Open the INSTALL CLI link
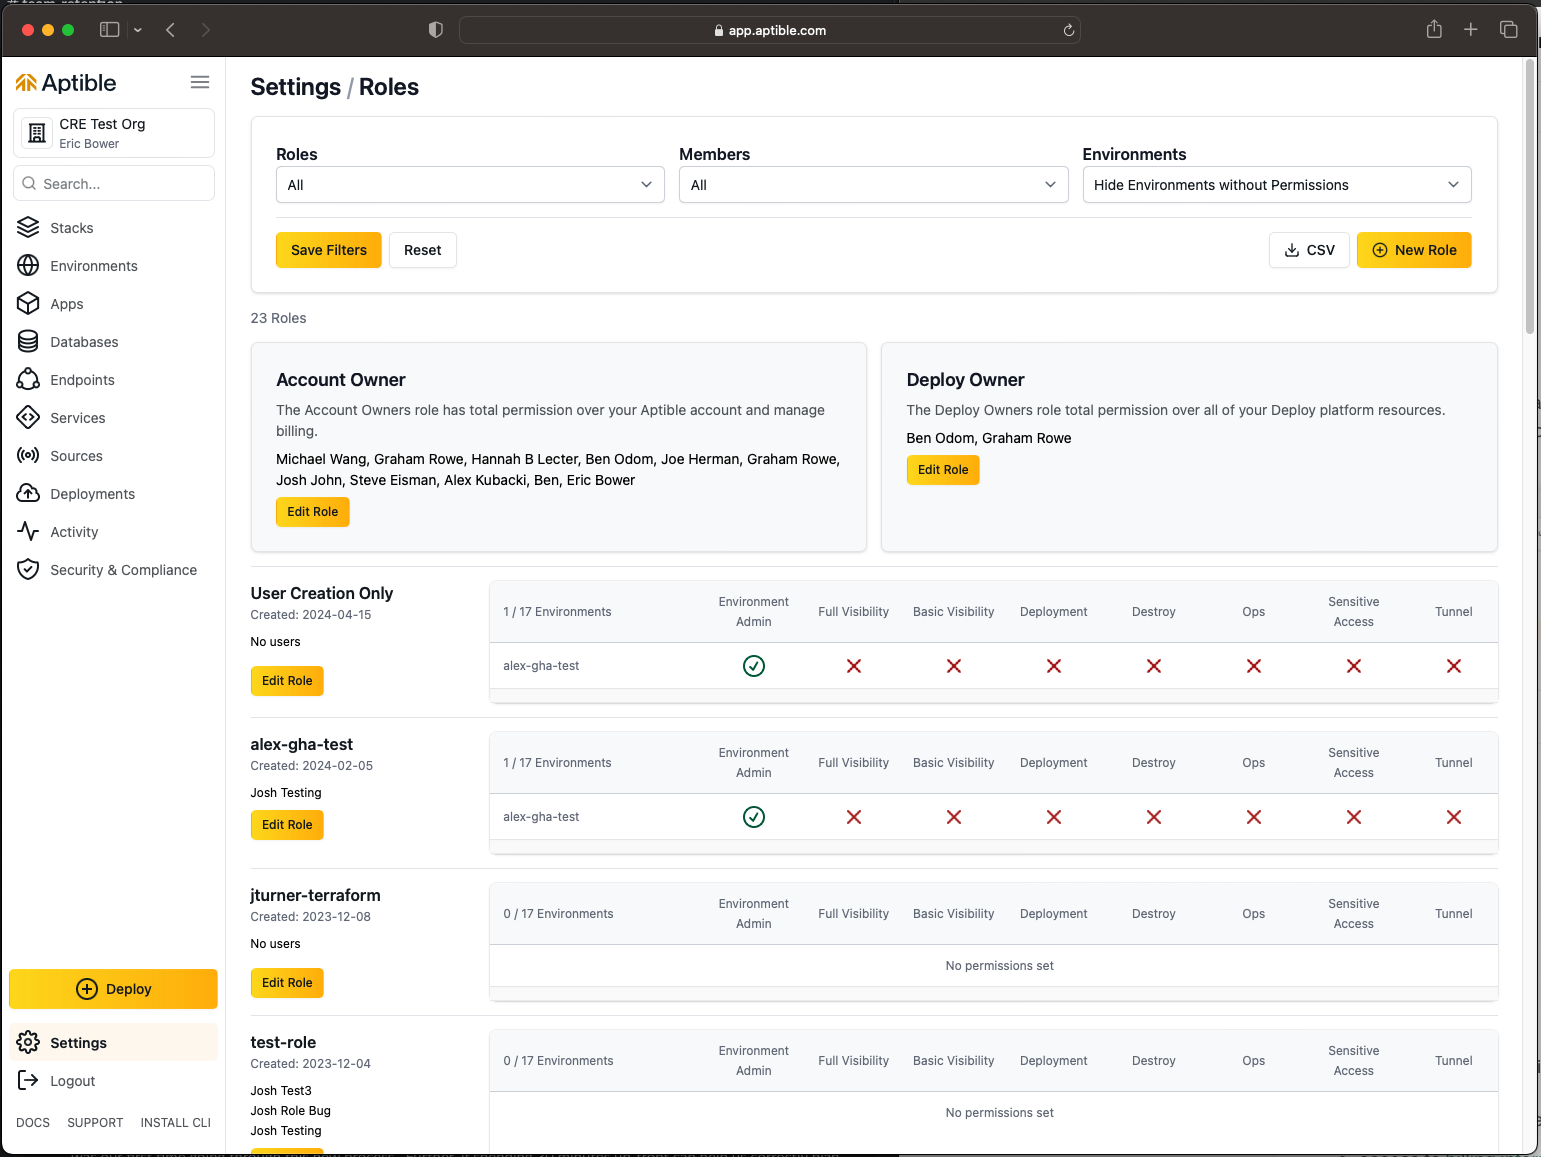Screen dimensions: 1541x1157 click(176, 1123)
